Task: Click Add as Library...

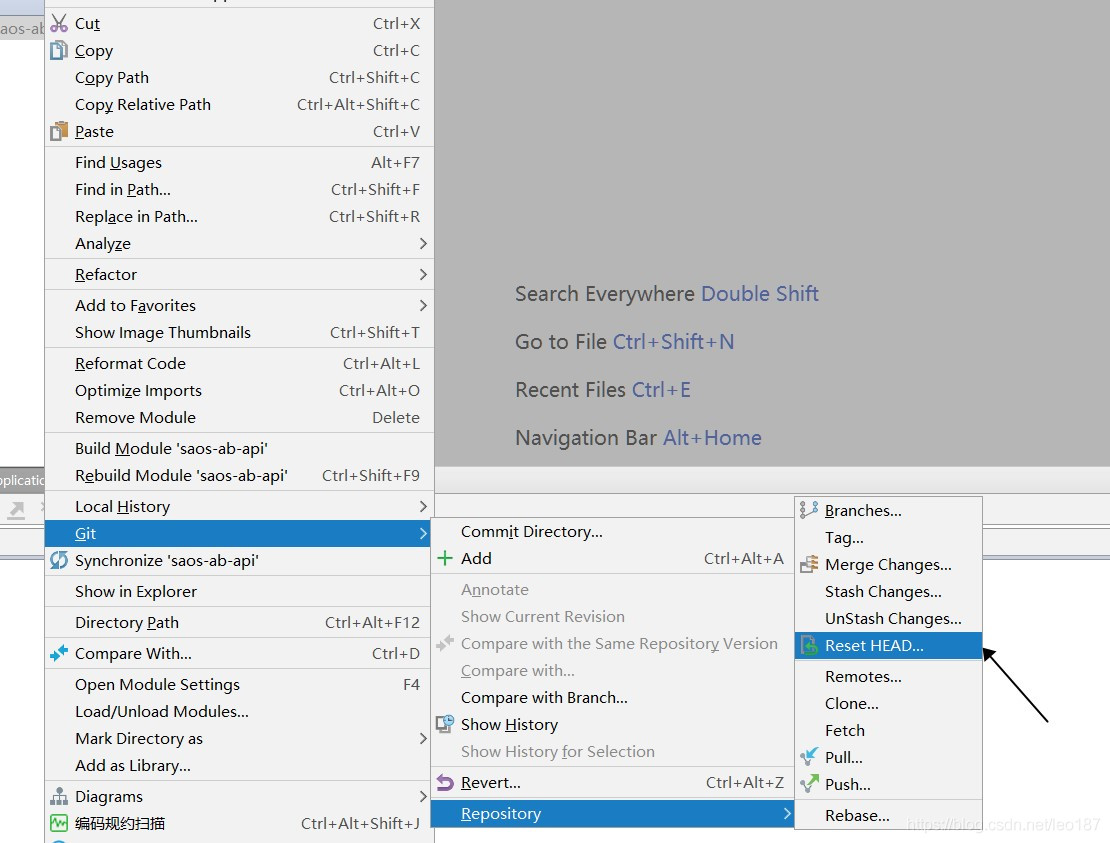Action: coord(239,765)
